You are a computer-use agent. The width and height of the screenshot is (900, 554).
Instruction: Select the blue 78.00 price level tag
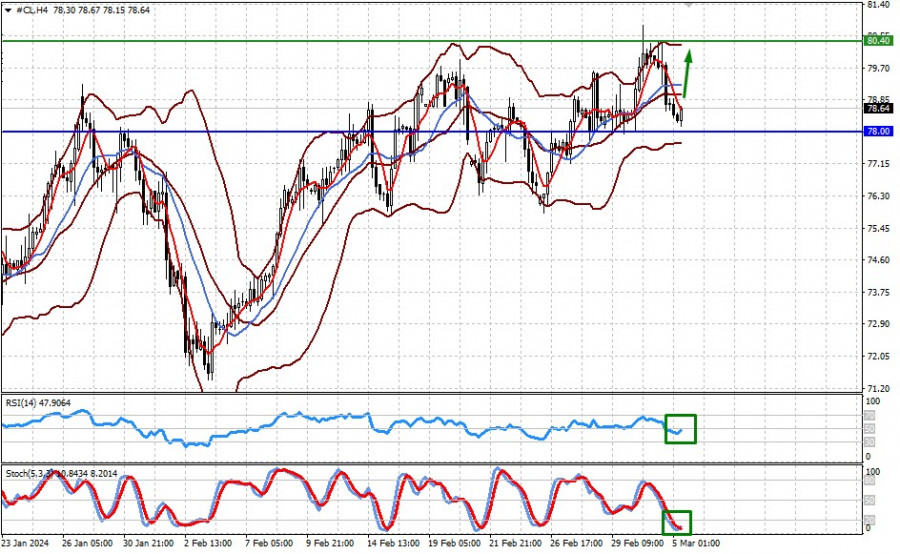(x=878, y=131)
